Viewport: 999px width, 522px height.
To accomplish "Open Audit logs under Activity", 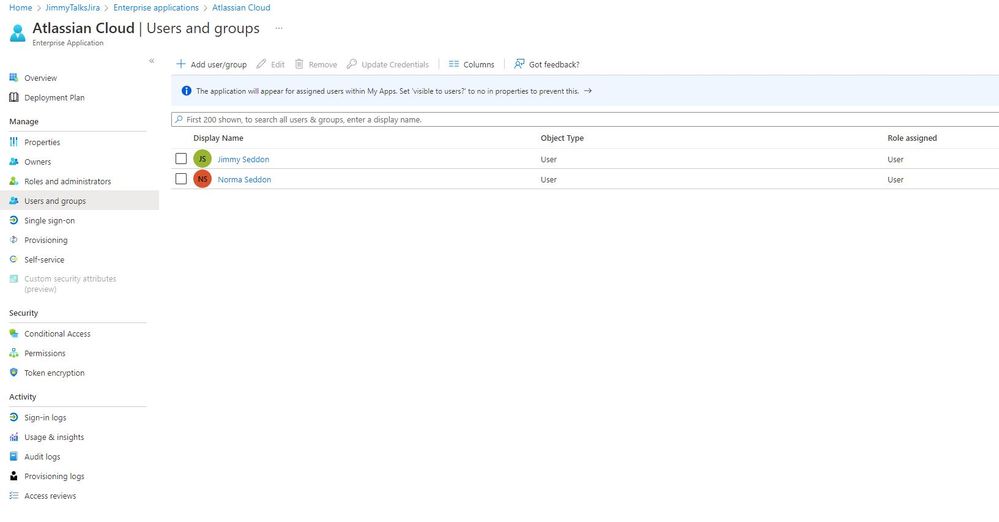I will pos(42,456).
